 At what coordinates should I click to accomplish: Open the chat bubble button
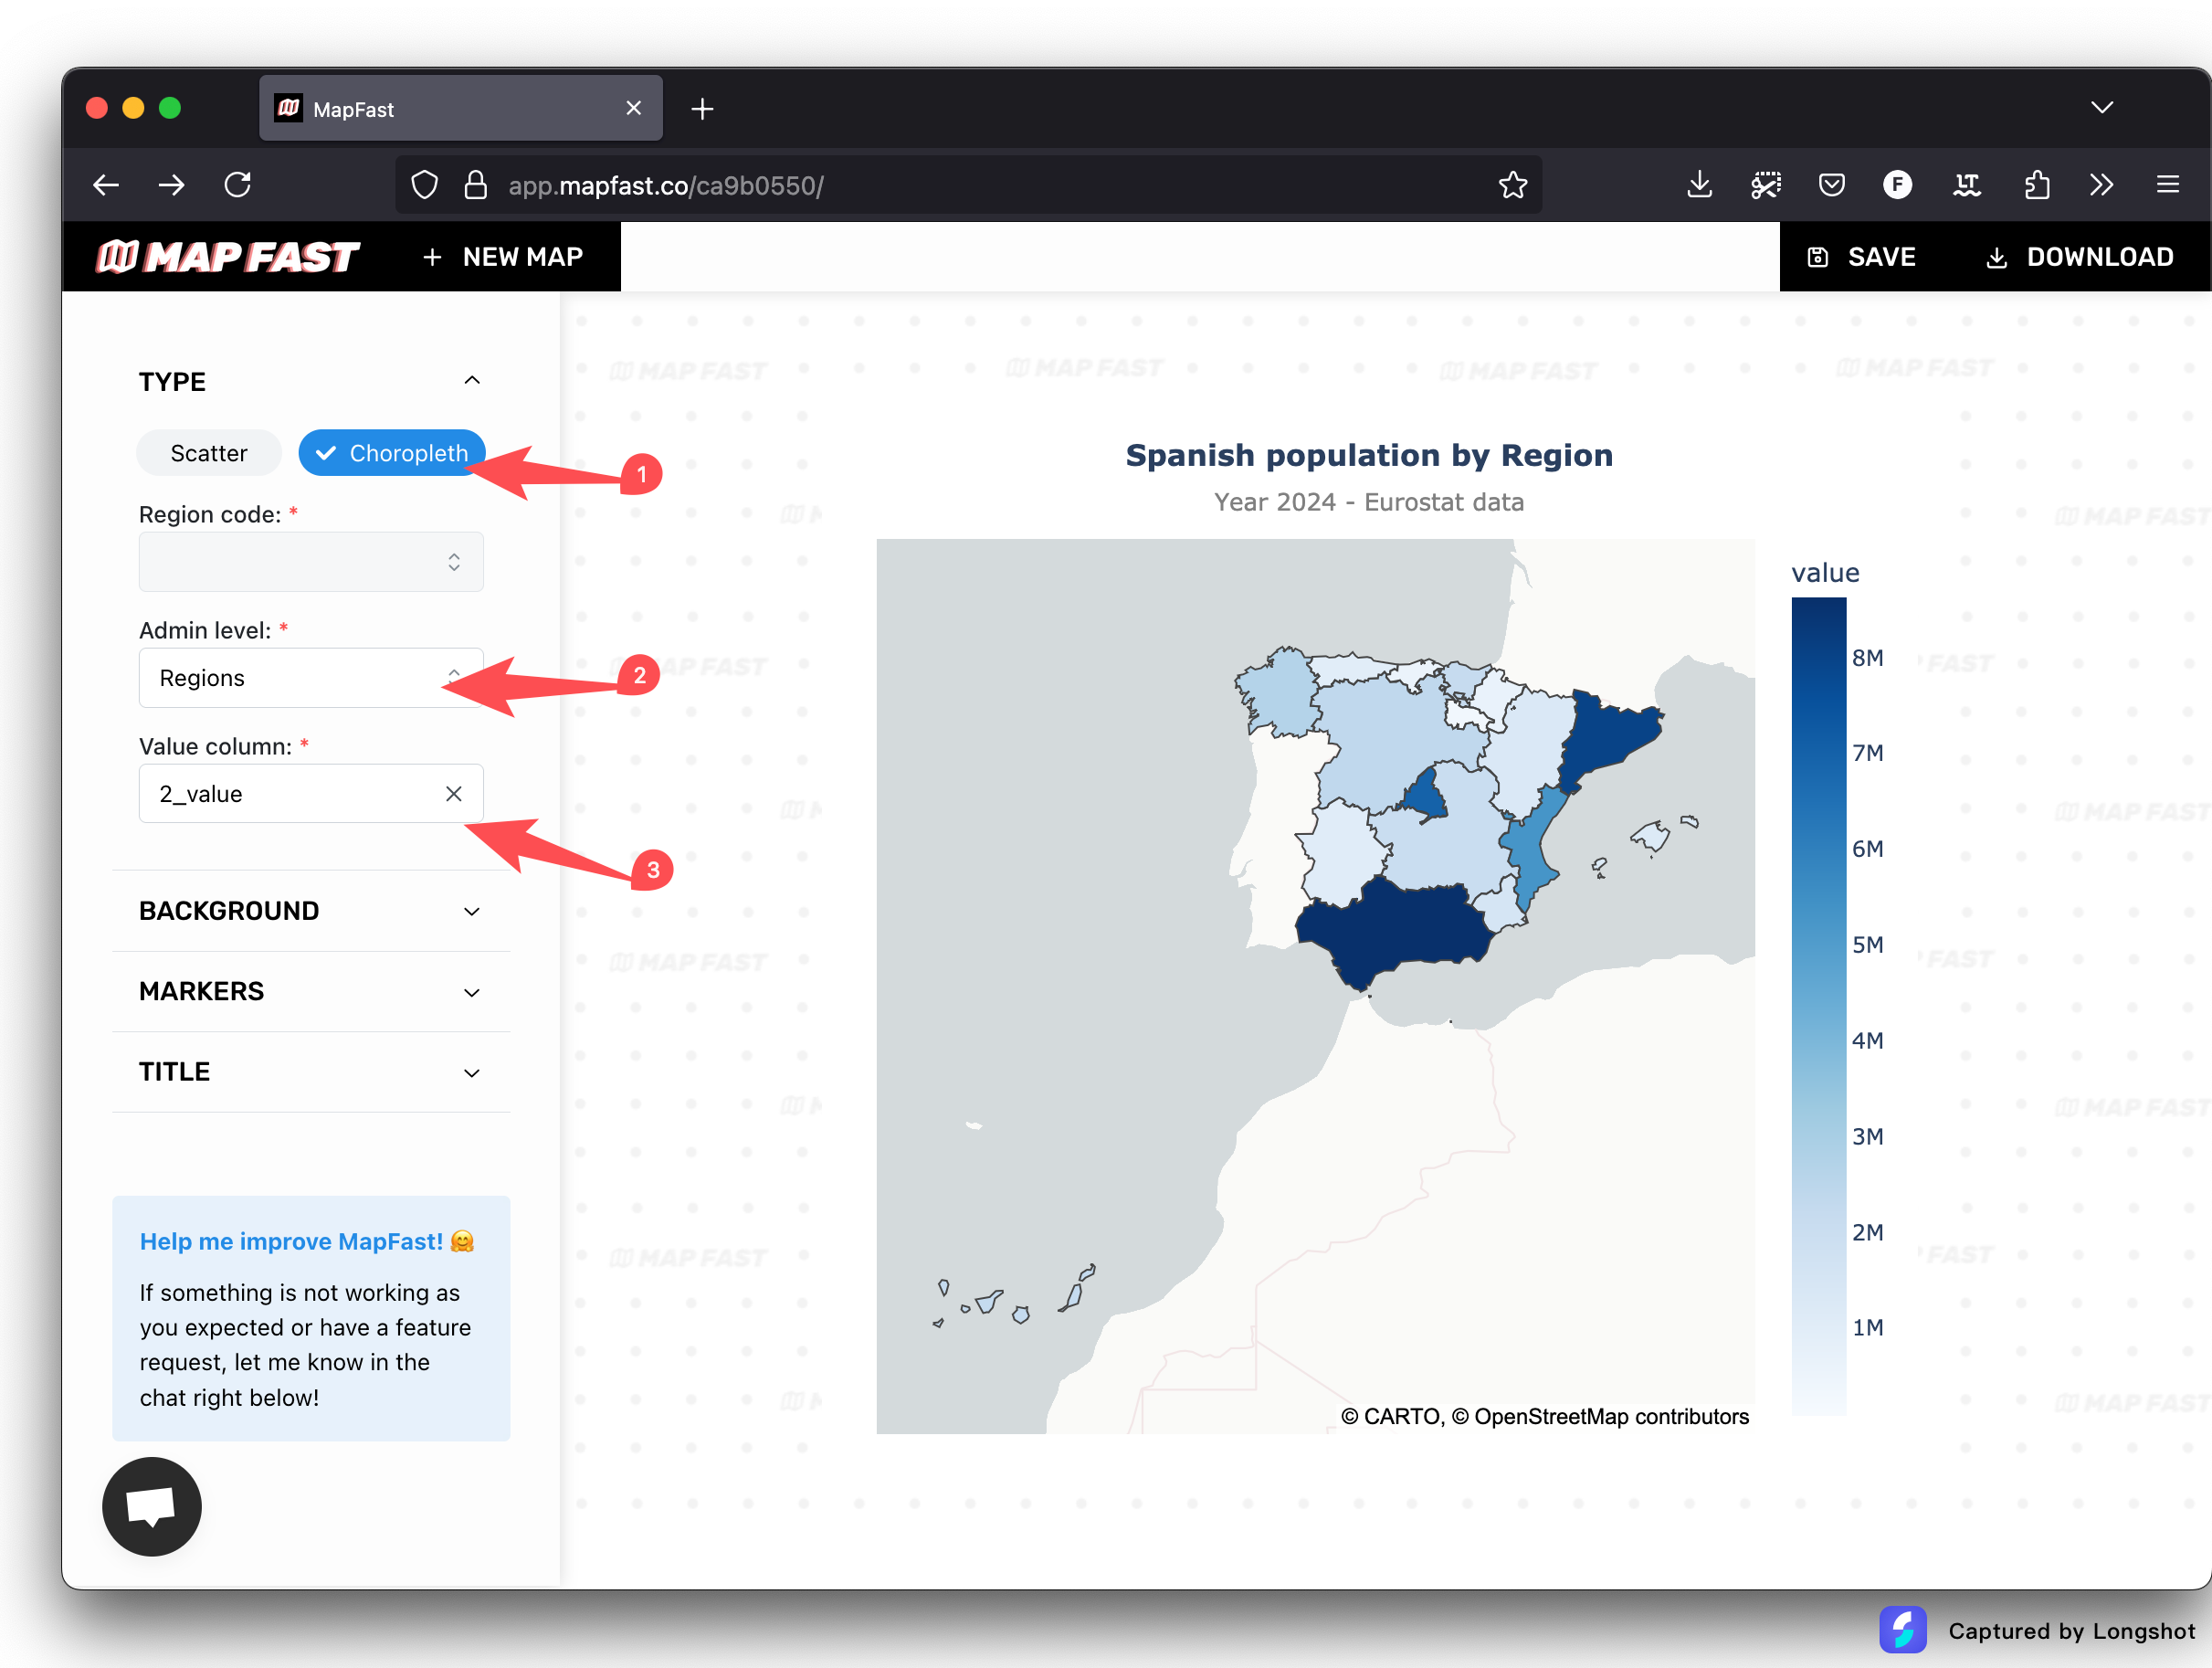152,1506
